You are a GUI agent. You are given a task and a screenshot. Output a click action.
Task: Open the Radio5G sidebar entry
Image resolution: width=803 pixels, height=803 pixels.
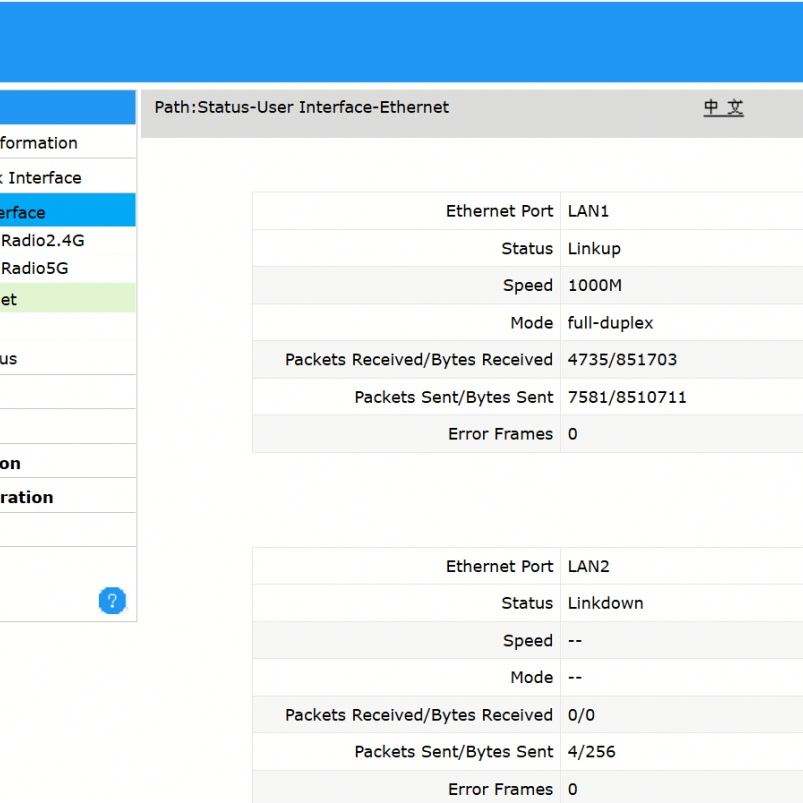(x=34, y=268)
